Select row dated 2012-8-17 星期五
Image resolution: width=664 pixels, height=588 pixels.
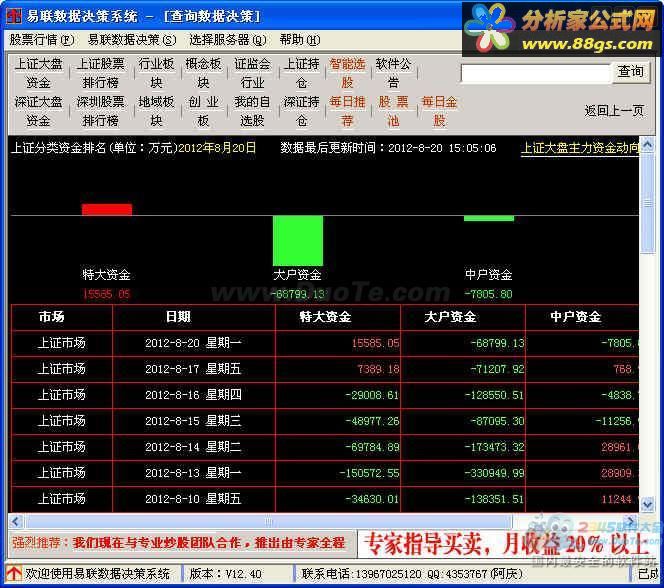(325, 369)
